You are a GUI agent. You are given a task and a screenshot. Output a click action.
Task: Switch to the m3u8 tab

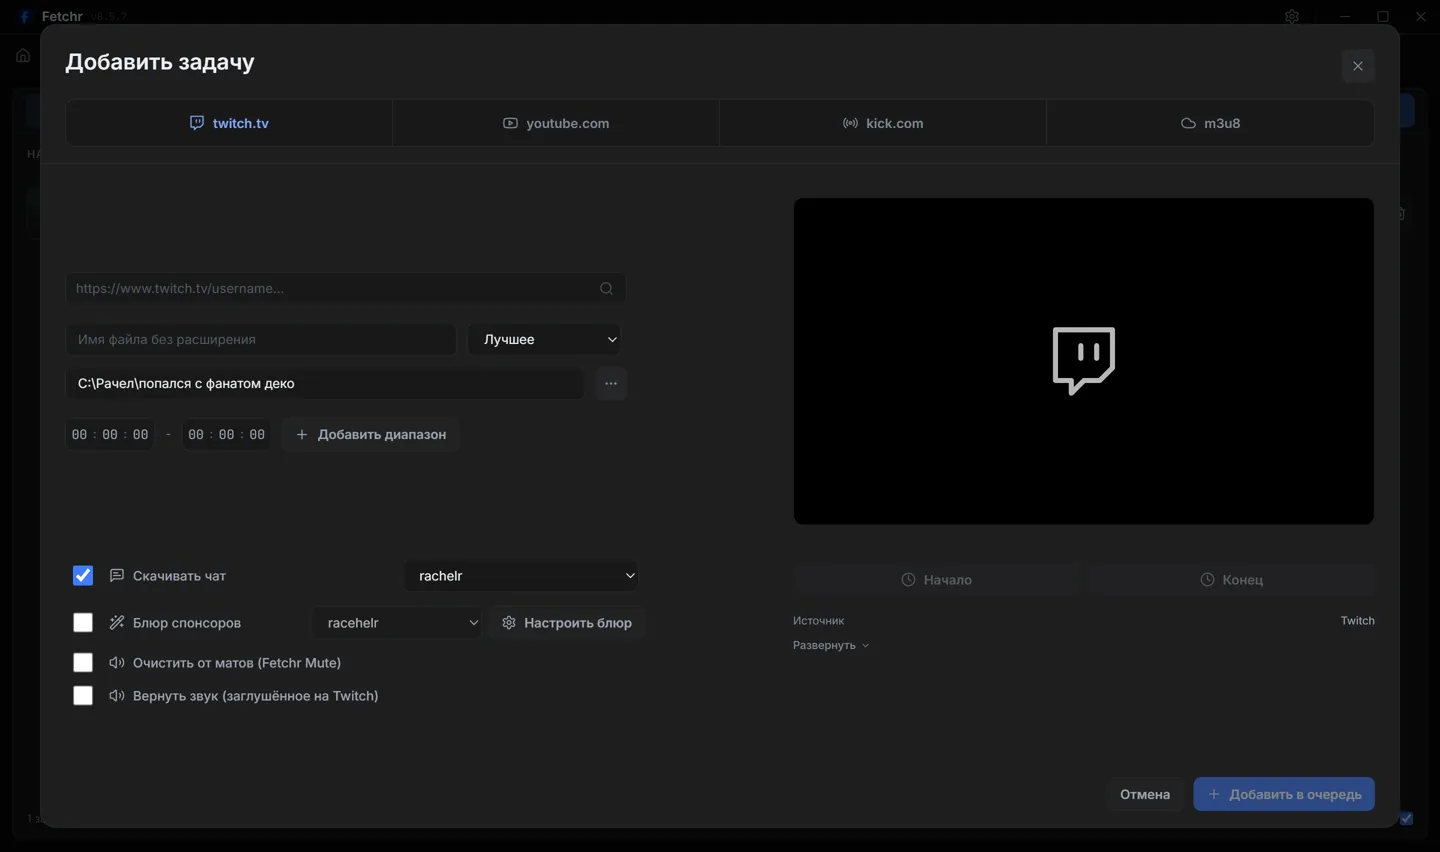point(1210,123)
